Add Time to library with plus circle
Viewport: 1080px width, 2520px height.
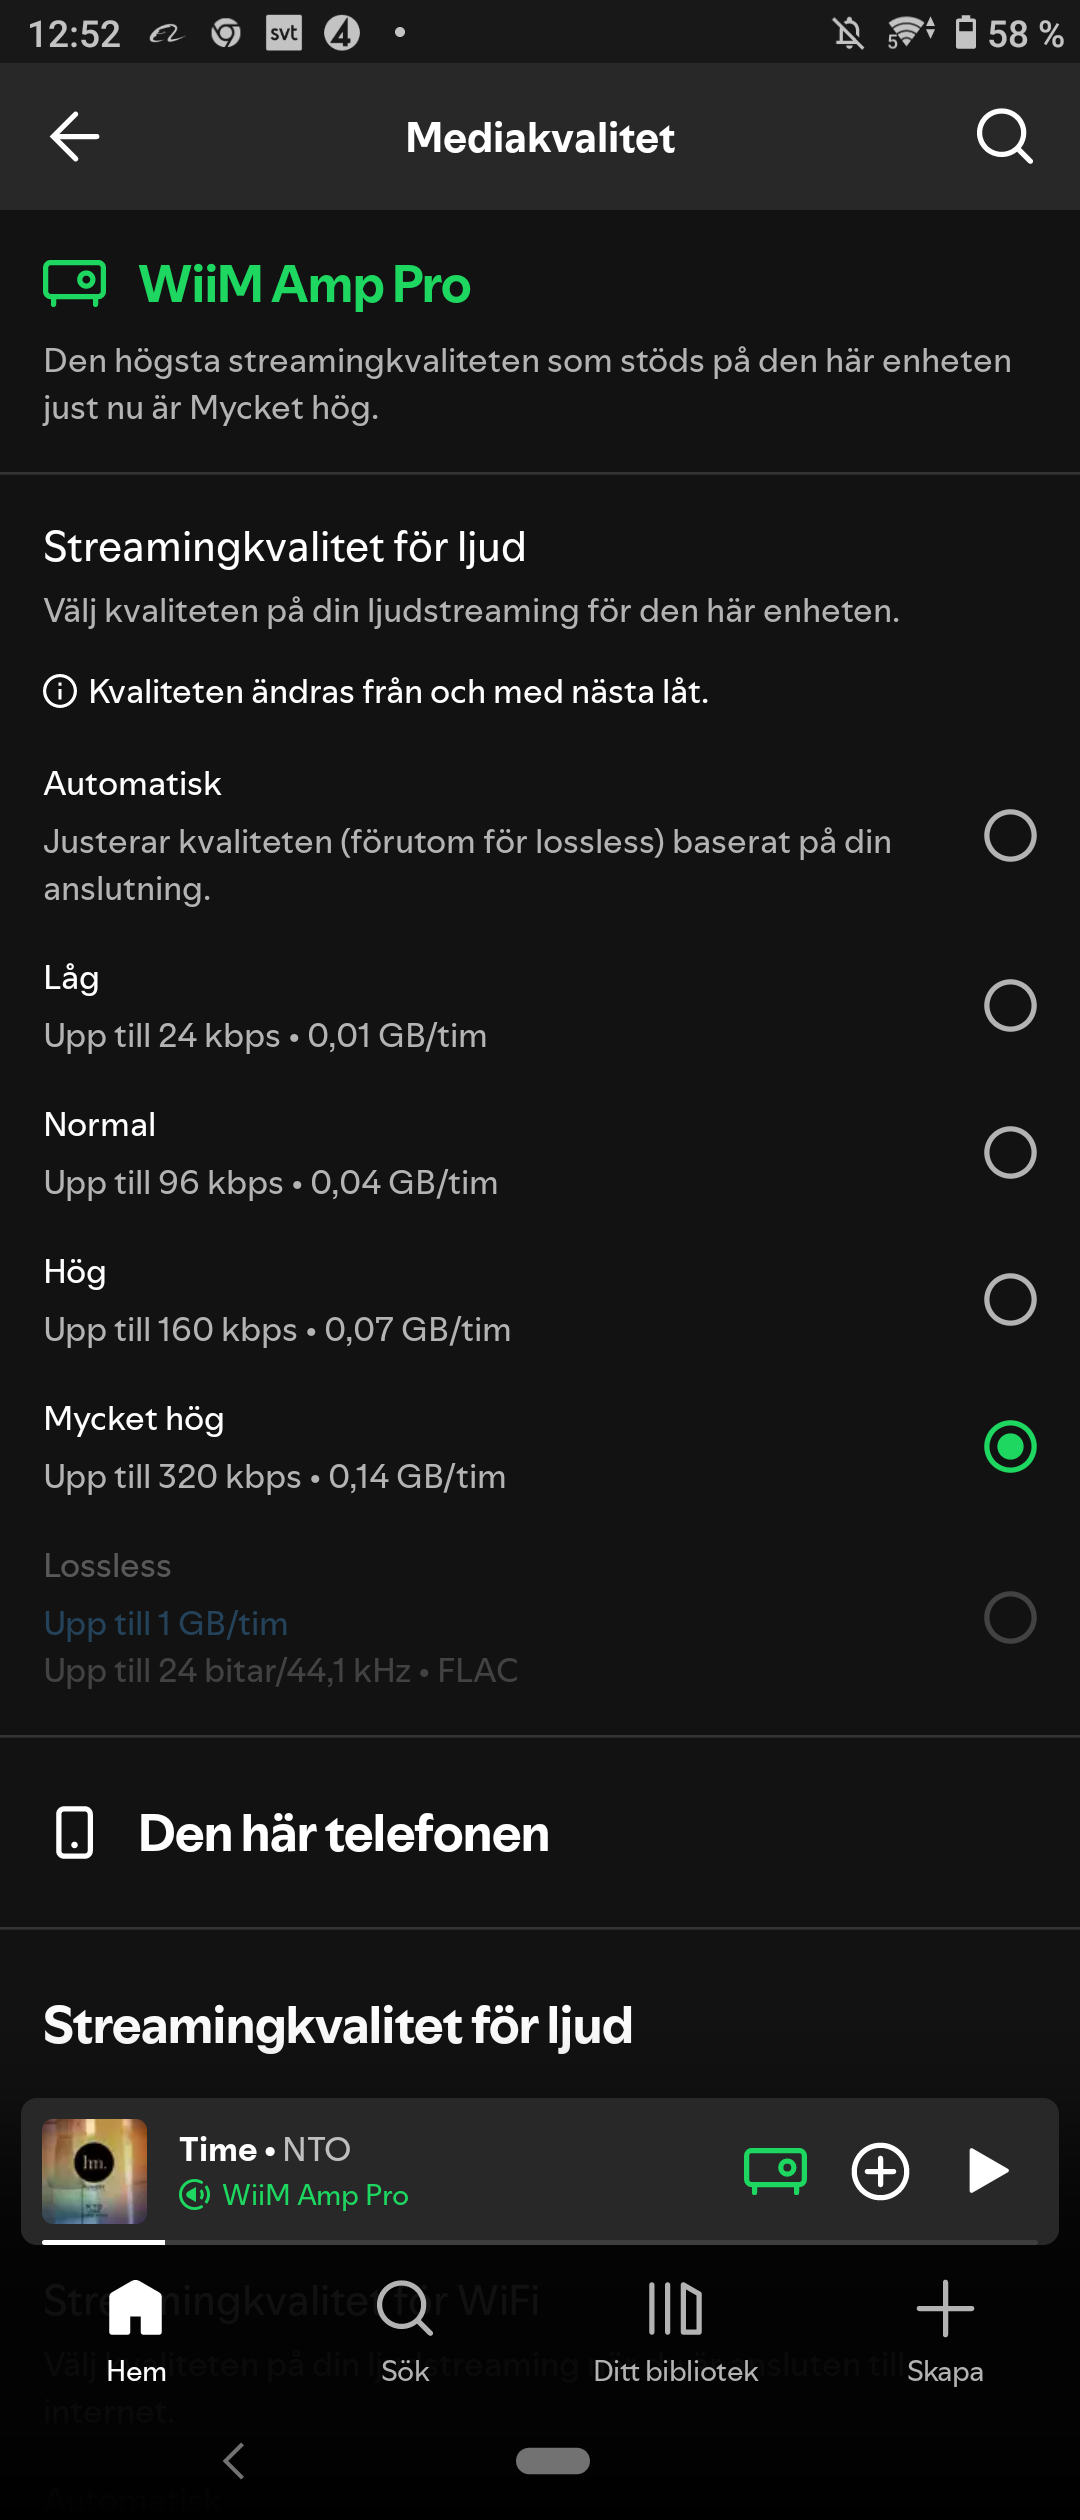click(x=880, y=2171)
